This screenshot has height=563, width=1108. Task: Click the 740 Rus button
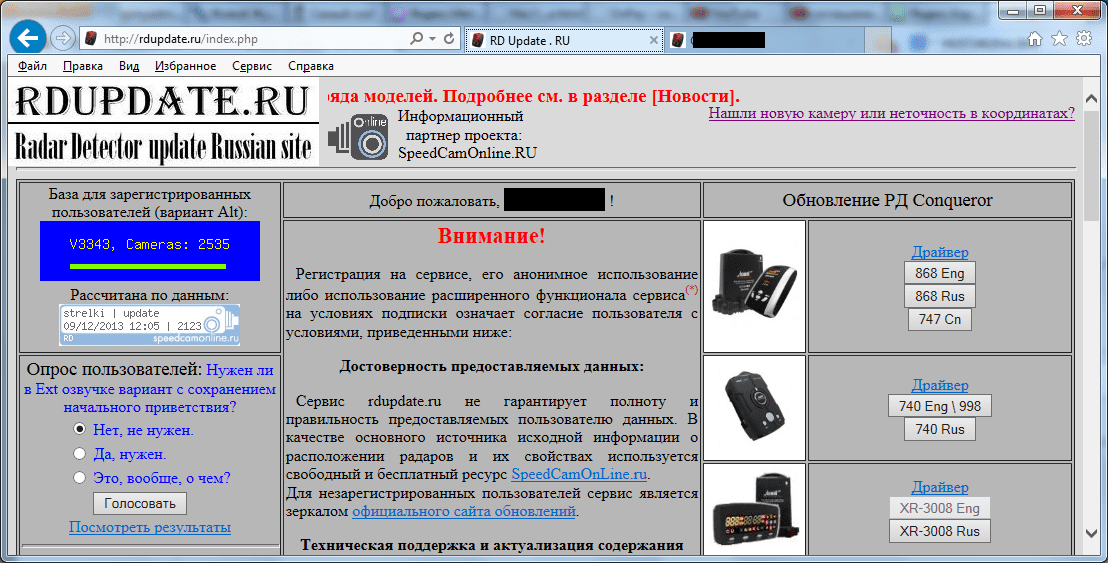[x=940, y=429]
